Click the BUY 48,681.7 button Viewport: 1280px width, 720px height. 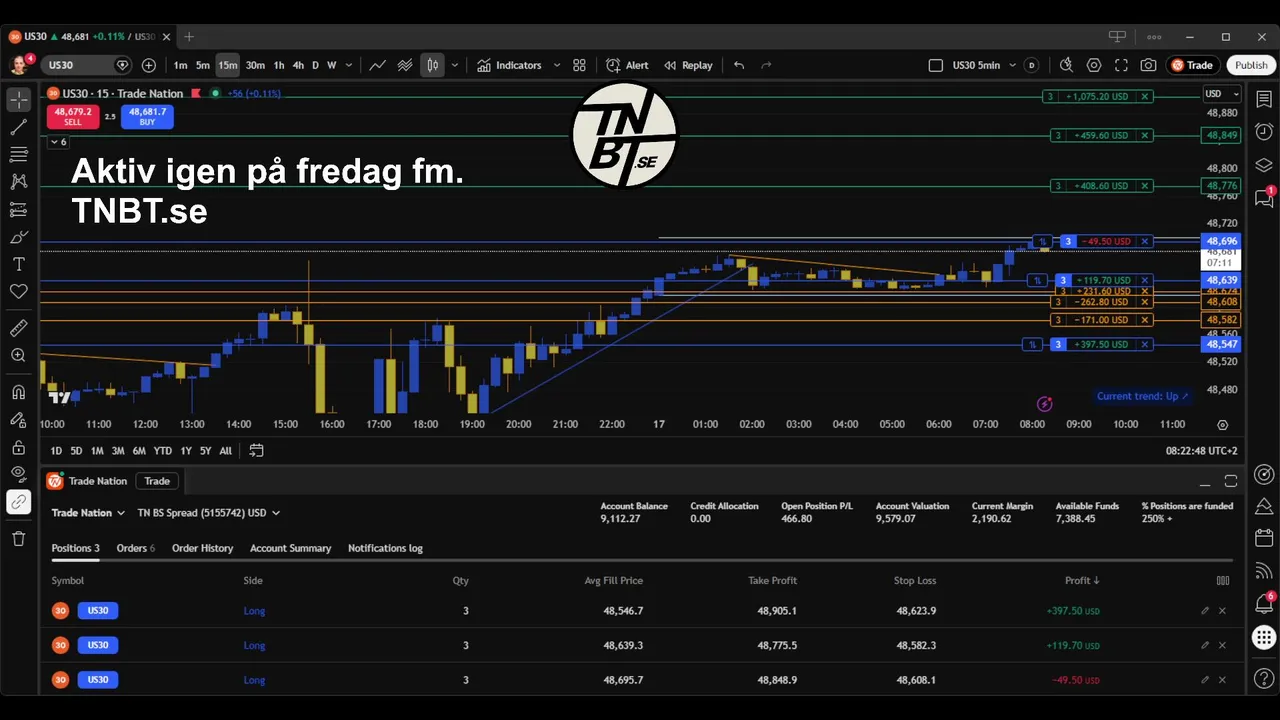tap(147, 117)
